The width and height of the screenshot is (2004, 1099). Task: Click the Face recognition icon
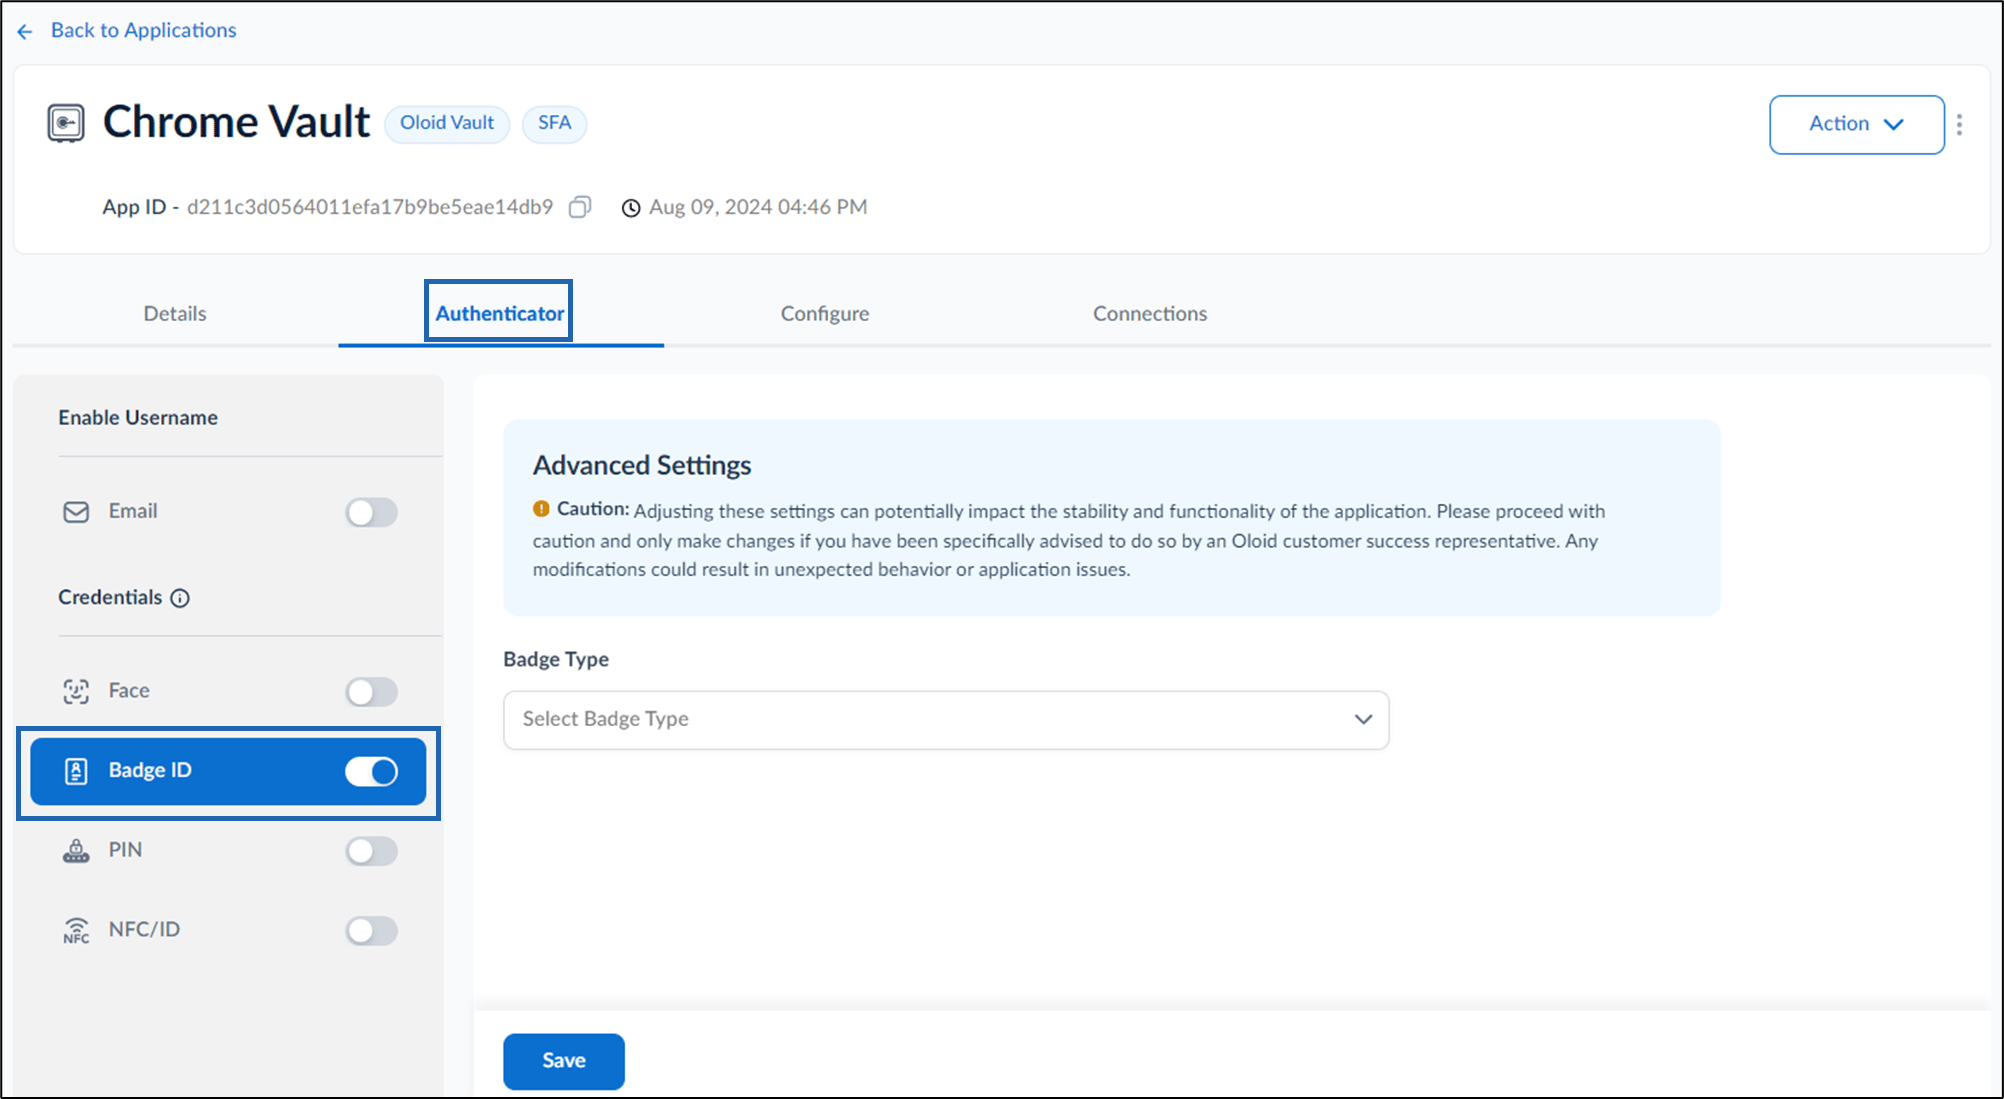pos(76,691)
